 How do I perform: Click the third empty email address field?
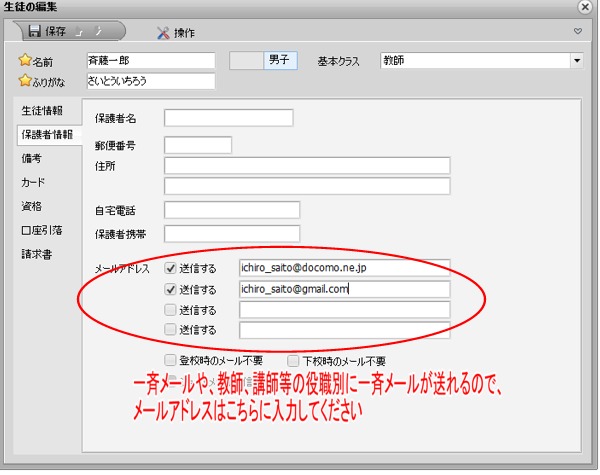point(344,310)
